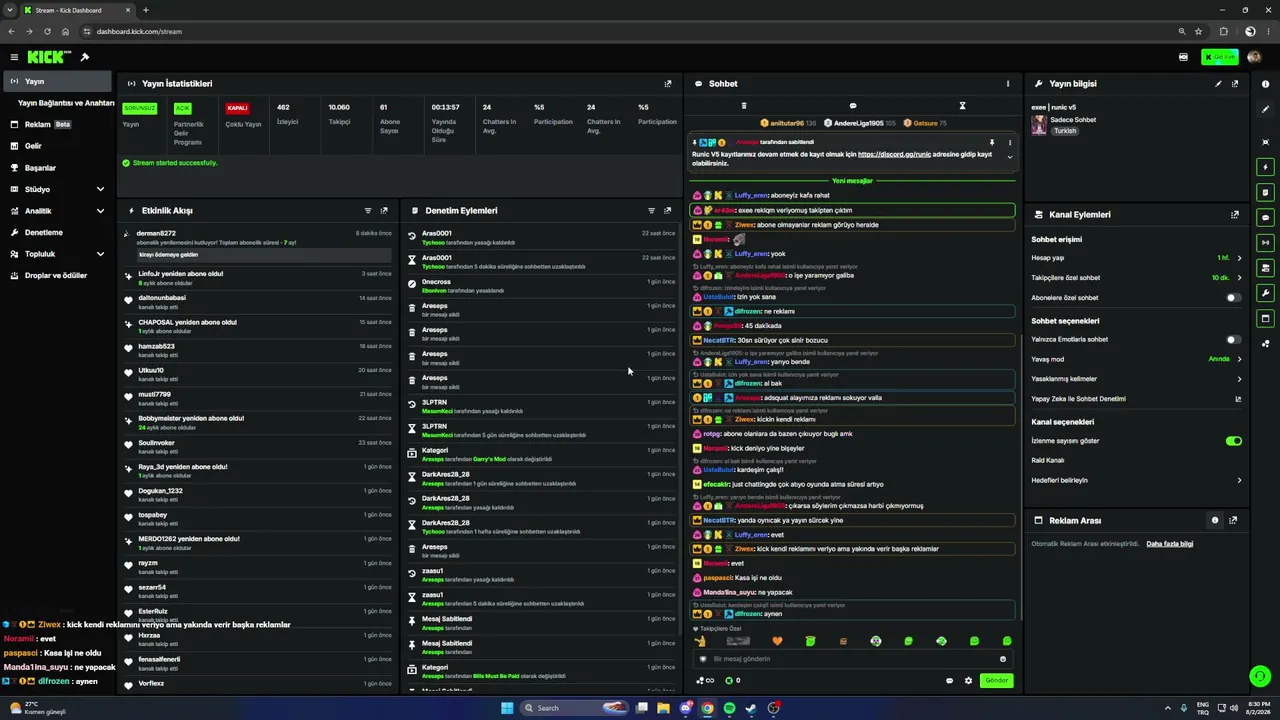
Task: Send message with Gönder button
Action: [x=997, y=681]
